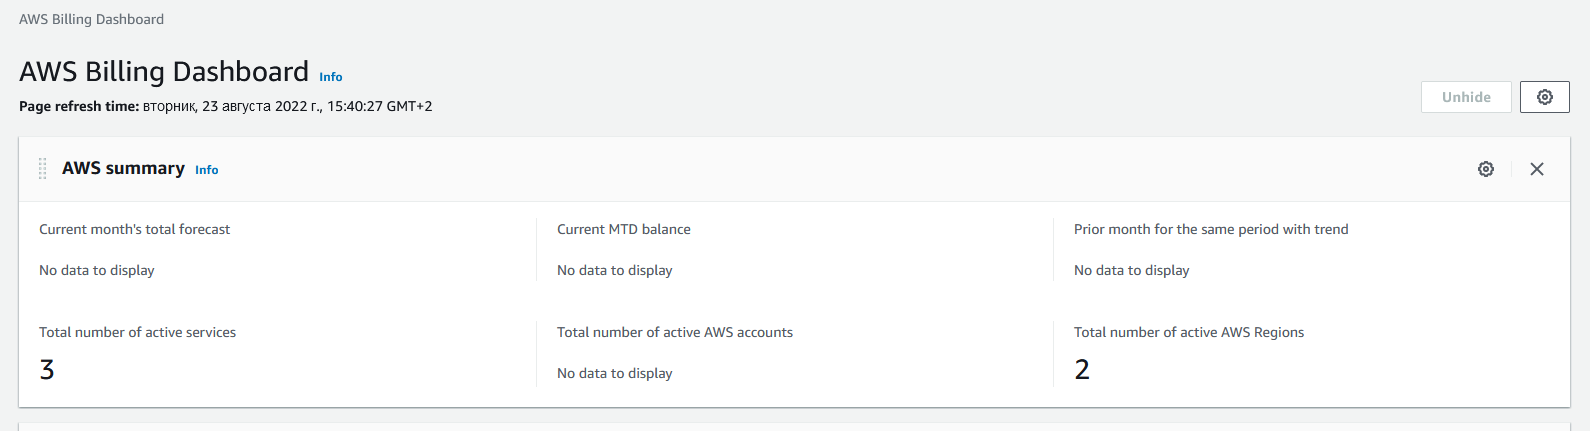Grab the AWS summary drag handle
1590x431 pixels.
click(x=43, y=169)
